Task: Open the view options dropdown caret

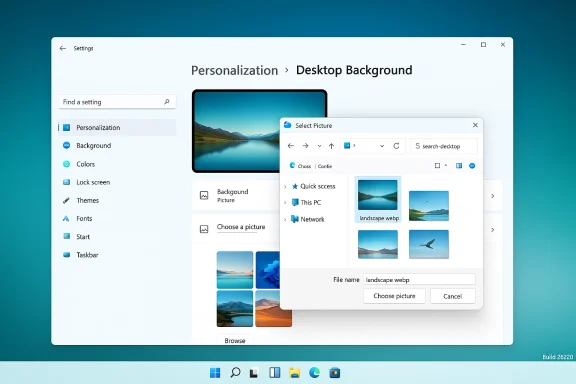Action: (x=446, y=166)
